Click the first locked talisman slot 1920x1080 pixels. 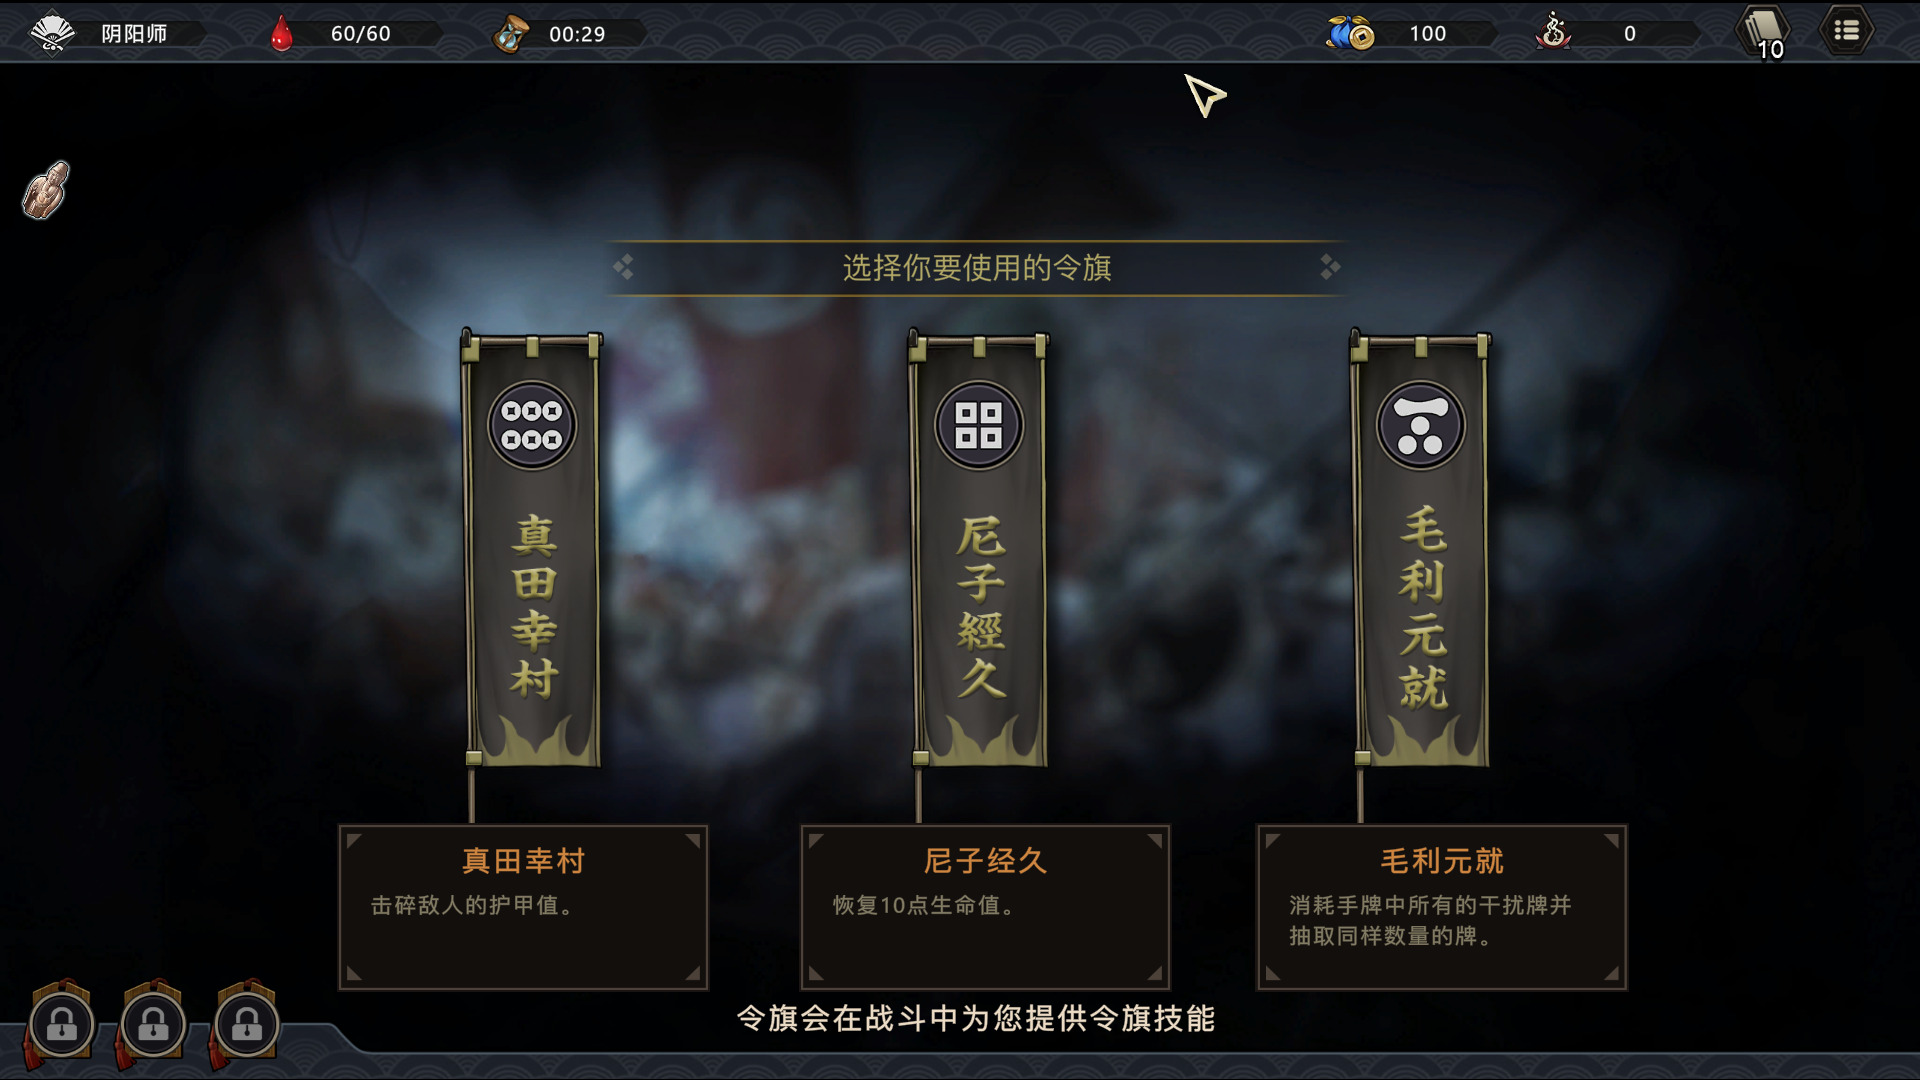click(x=61, y=1024)
